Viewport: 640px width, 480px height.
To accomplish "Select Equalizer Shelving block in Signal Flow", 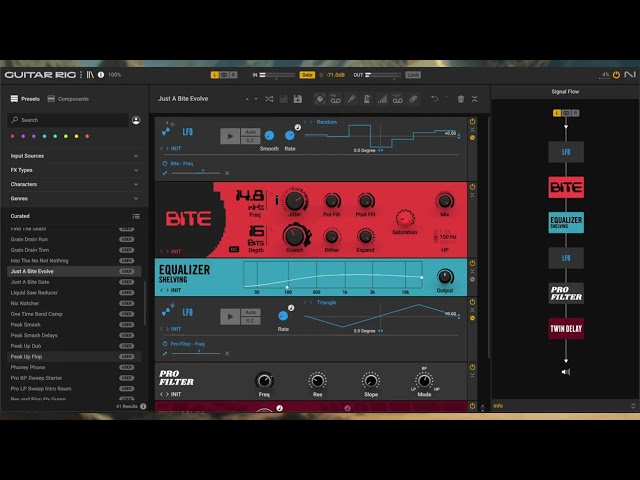I will (566, 222).
